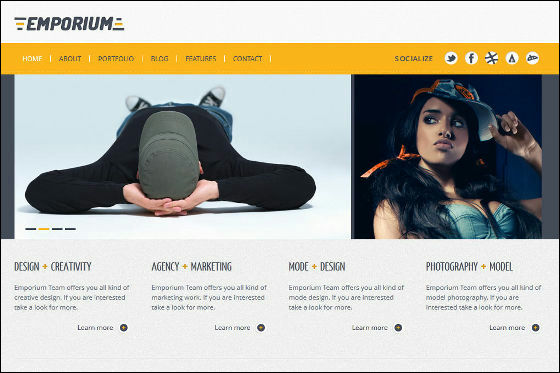
Task: Click the Photography + Model heading
Action: 469,267
